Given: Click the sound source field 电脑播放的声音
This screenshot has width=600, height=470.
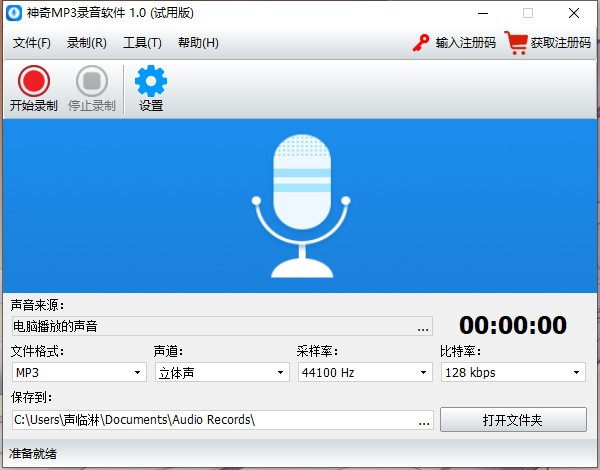Looking at the screenshot, I should (x=210, y=326).
